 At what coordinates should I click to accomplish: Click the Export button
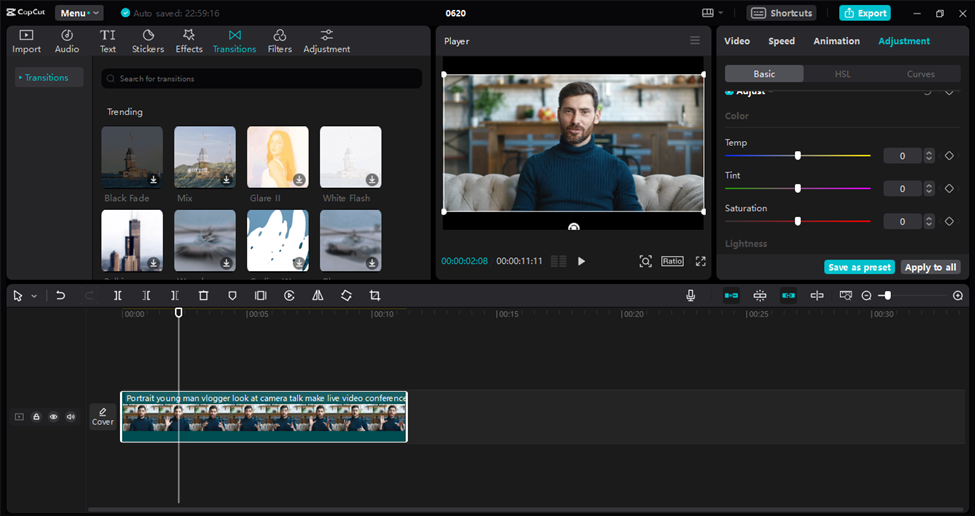pos(864,13)
